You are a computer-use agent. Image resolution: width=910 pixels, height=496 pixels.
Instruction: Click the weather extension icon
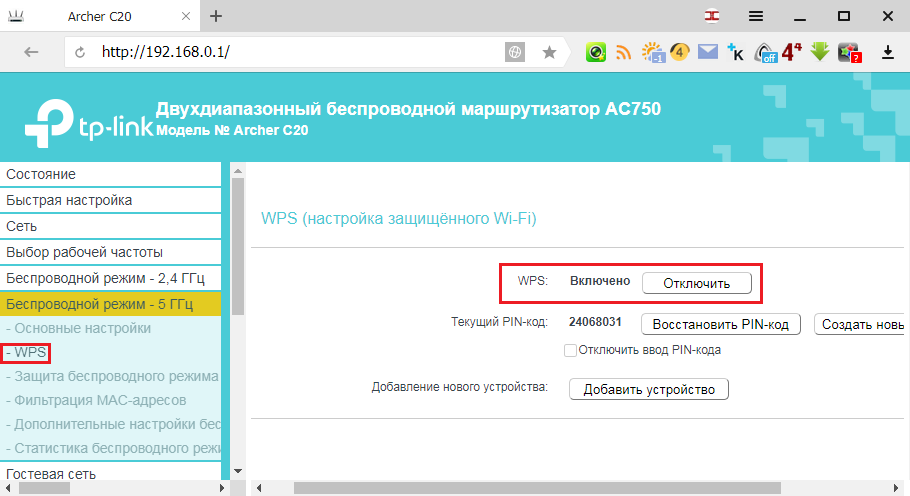(x=653, y=52)
